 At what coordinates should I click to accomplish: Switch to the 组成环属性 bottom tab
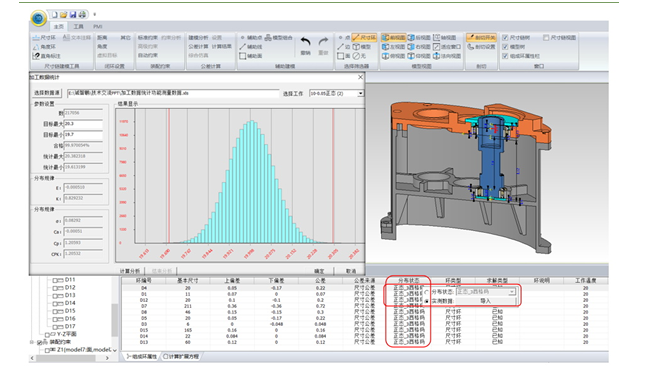pos(142,356)
